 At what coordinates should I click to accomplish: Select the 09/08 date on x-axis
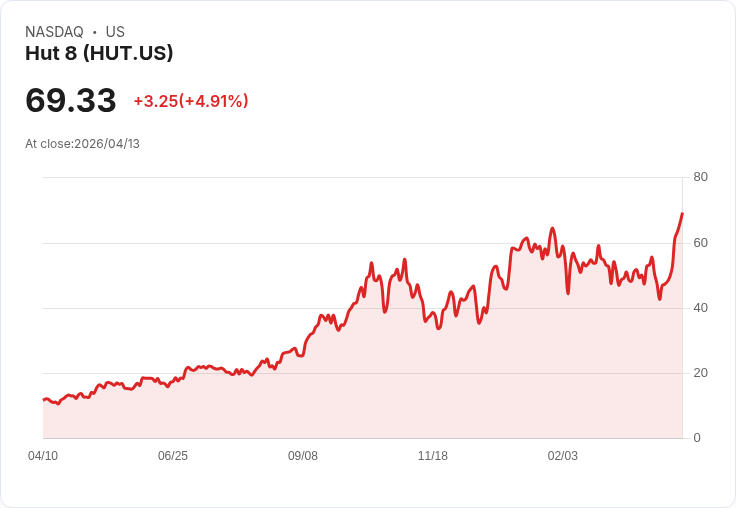(x=303, y=456)
